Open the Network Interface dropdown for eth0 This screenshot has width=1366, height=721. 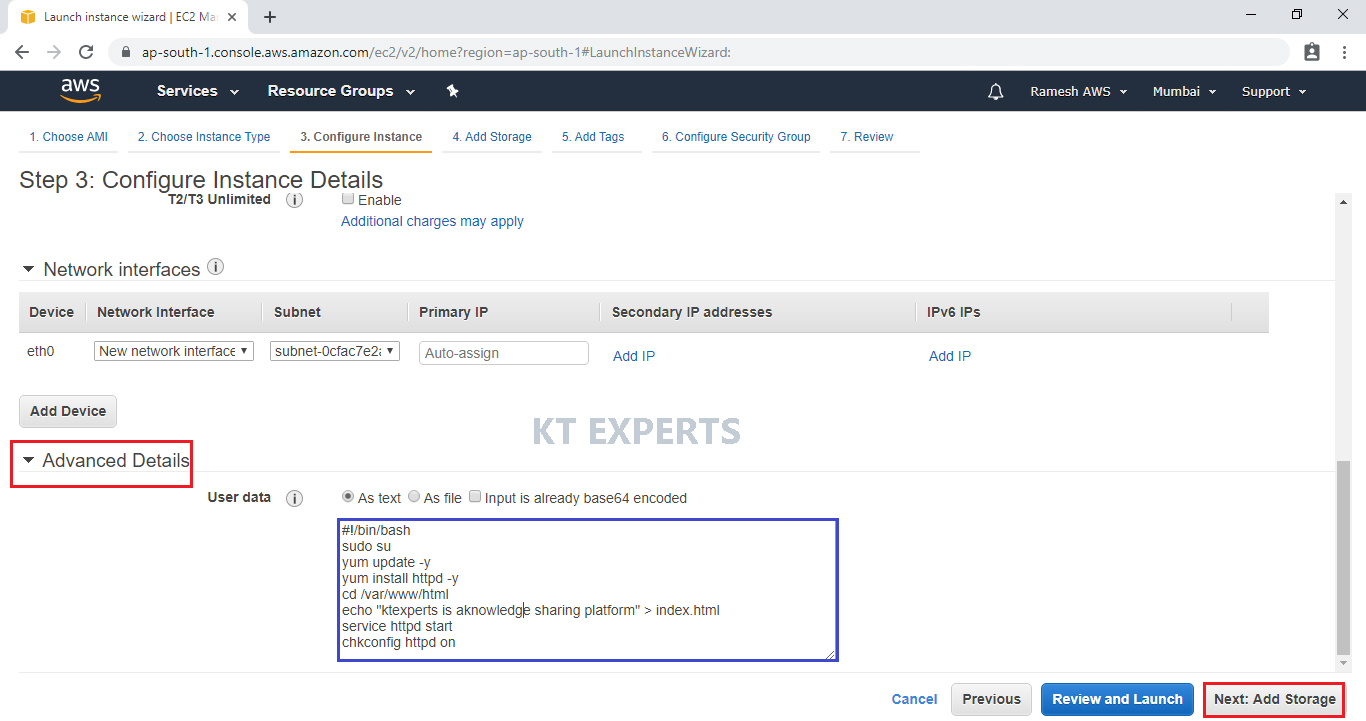pos(174,351)
